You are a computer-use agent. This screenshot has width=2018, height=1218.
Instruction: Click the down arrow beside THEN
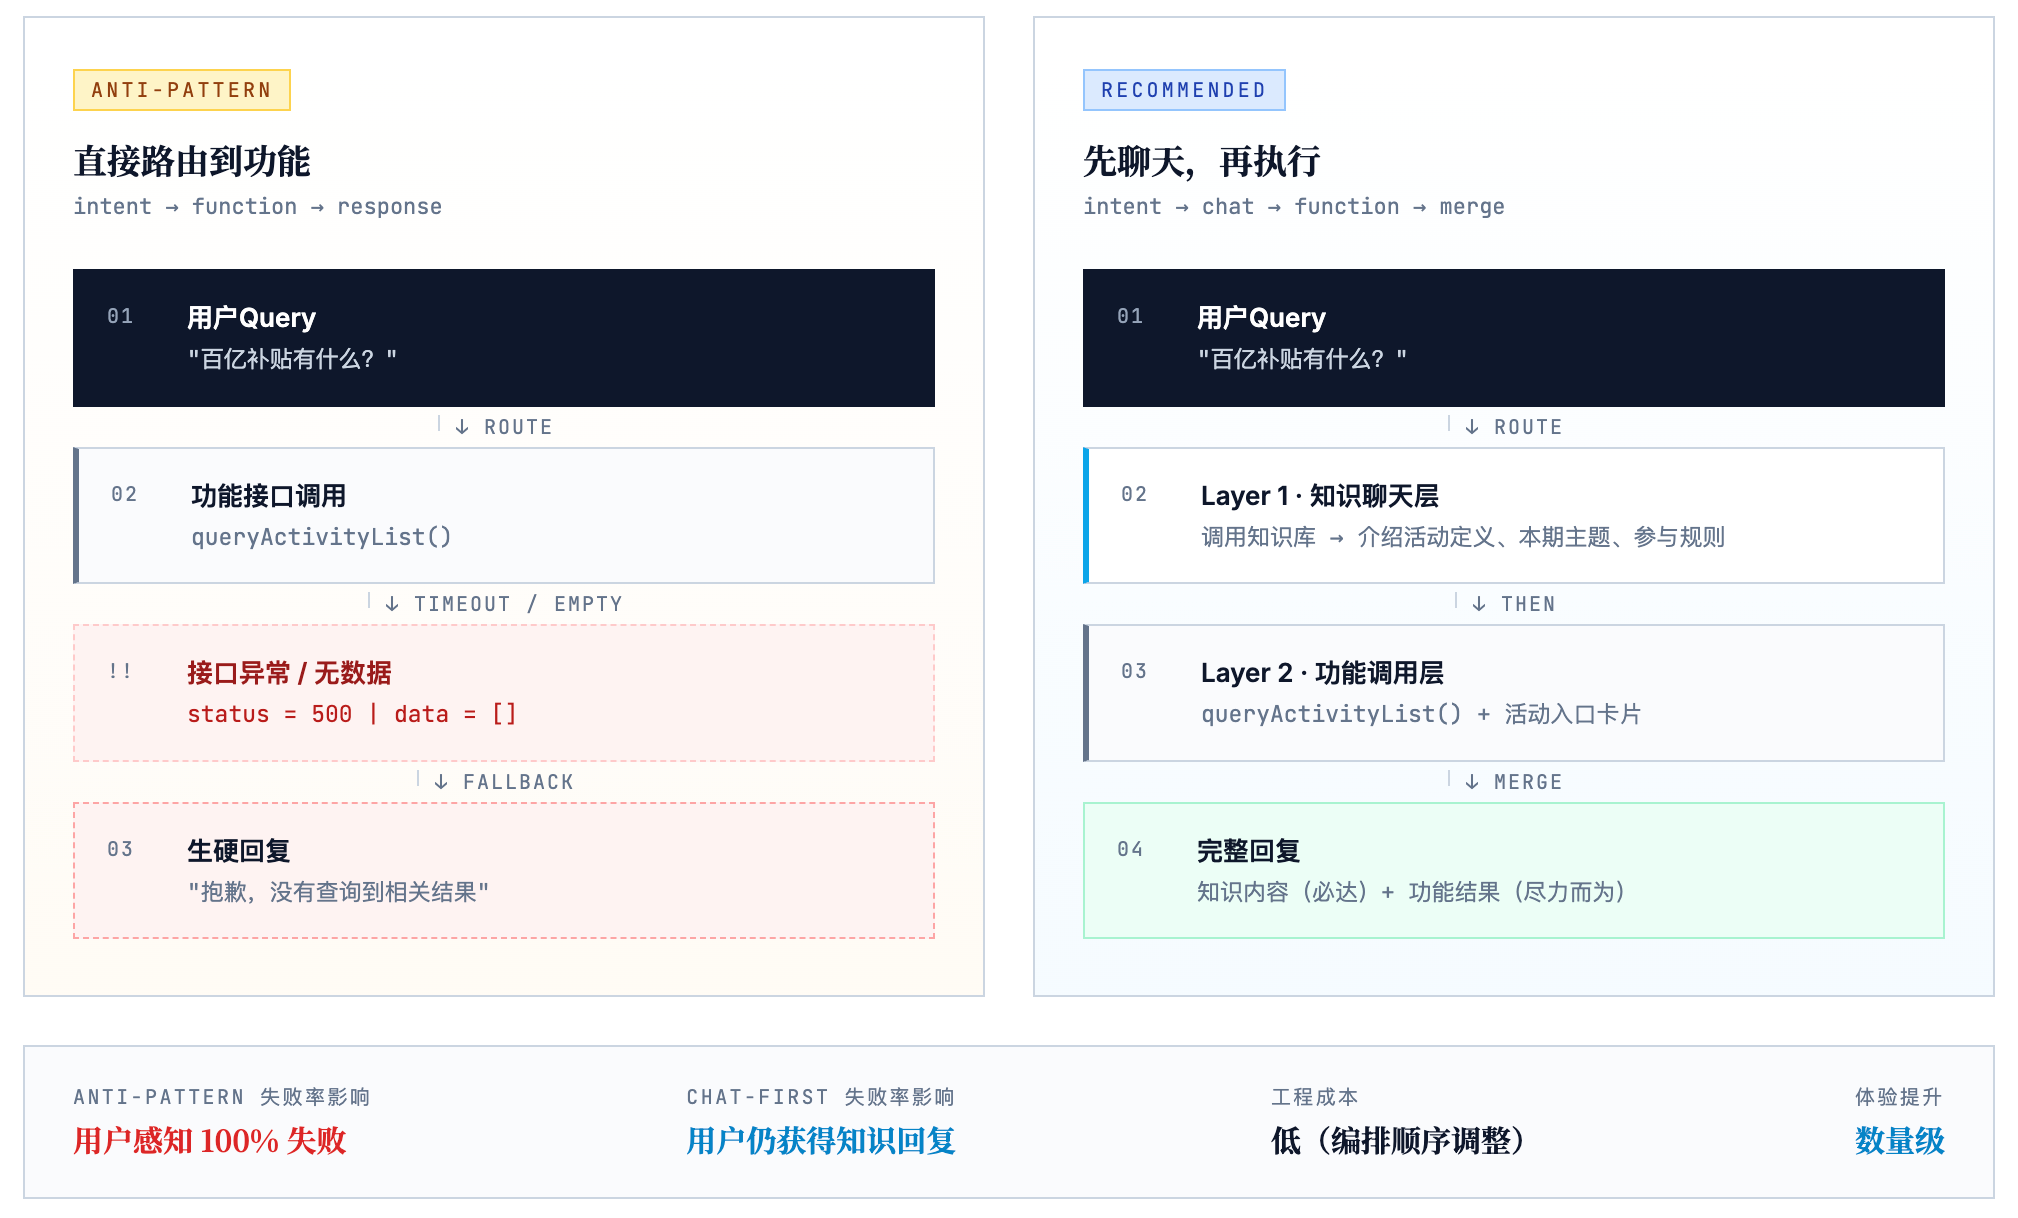(x=1479, y=604)
